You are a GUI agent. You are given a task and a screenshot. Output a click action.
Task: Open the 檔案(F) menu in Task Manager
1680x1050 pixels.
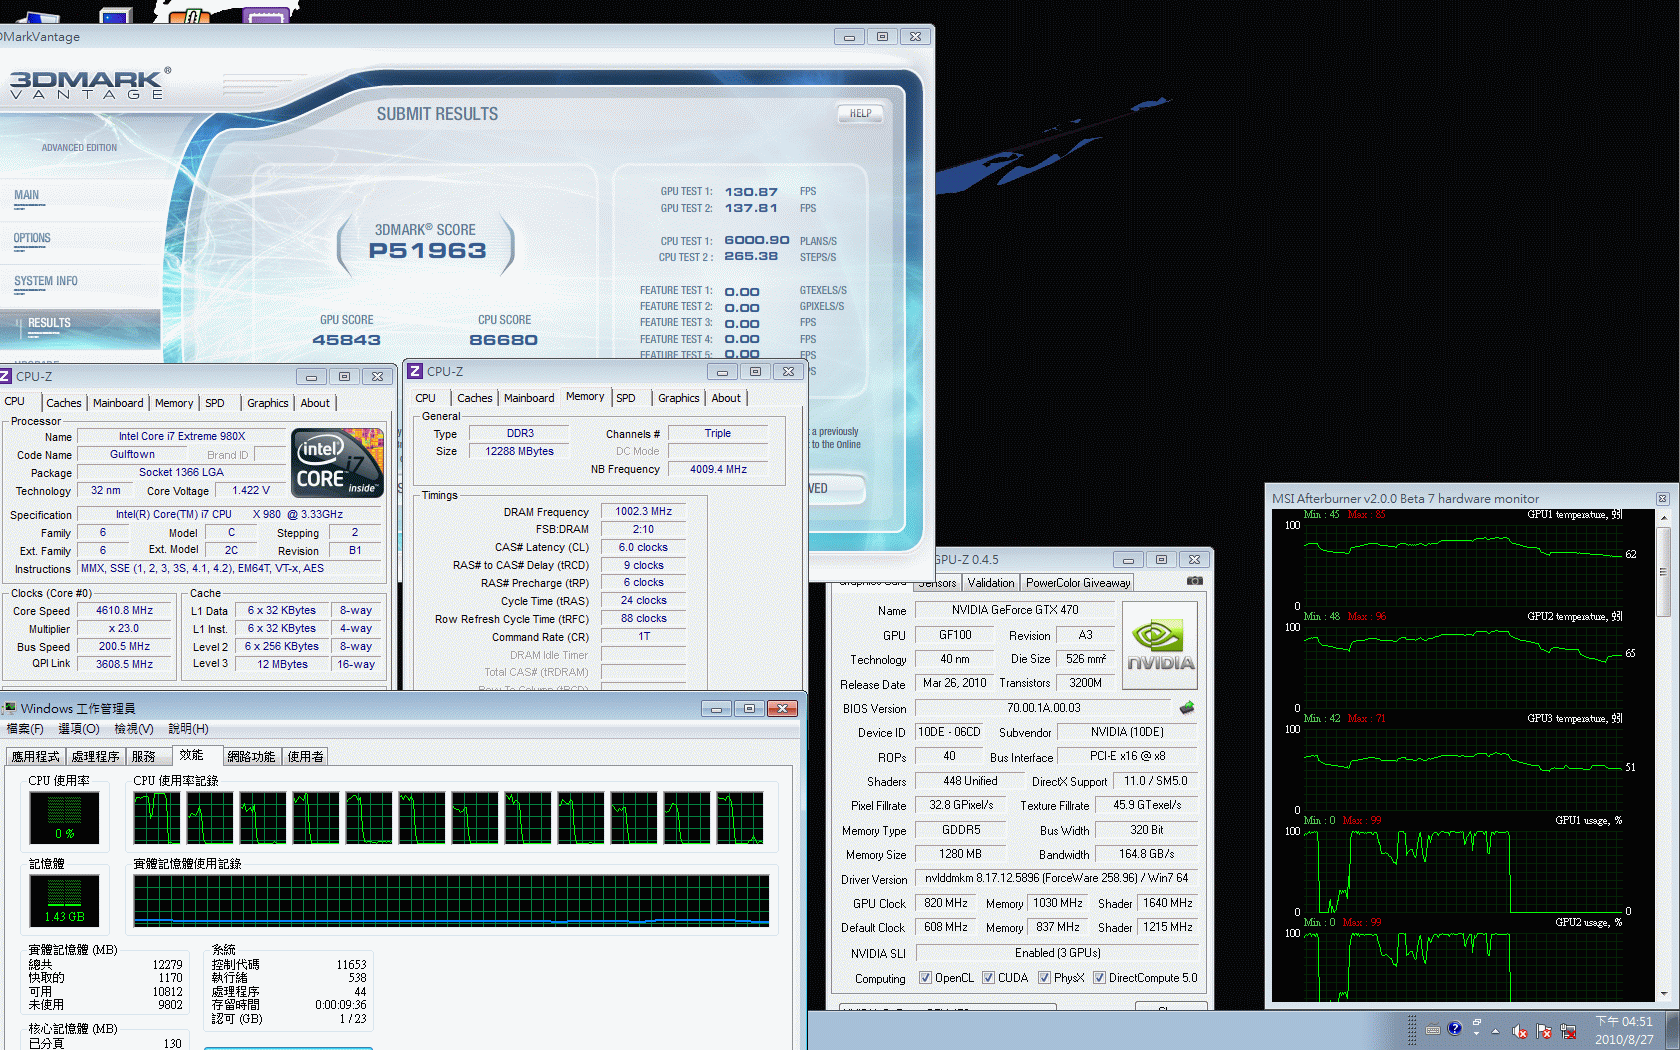pyautogui.click(x=25, y=729)
